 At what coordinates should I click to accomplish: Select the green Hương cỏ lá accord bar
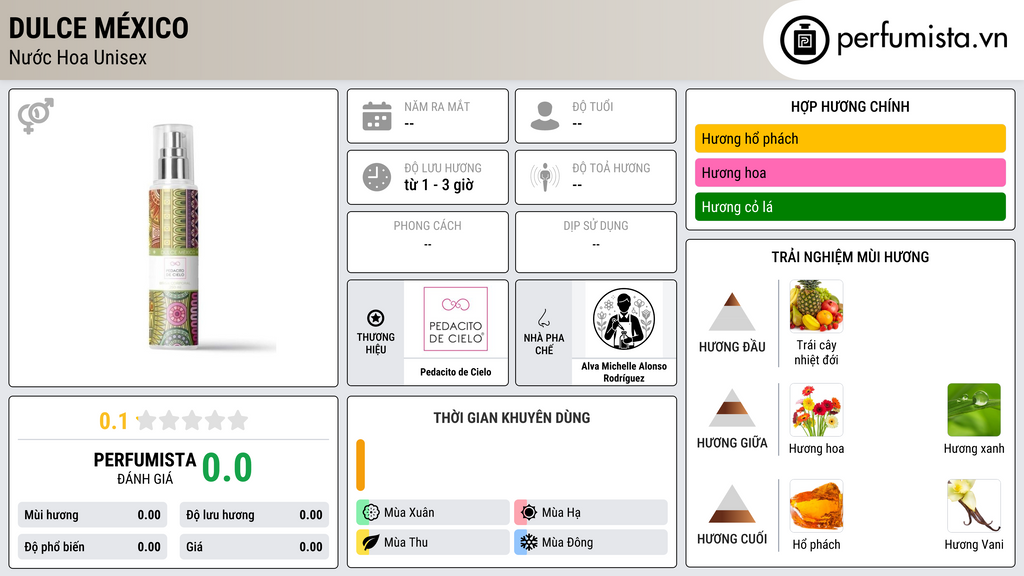coord(850,206)
